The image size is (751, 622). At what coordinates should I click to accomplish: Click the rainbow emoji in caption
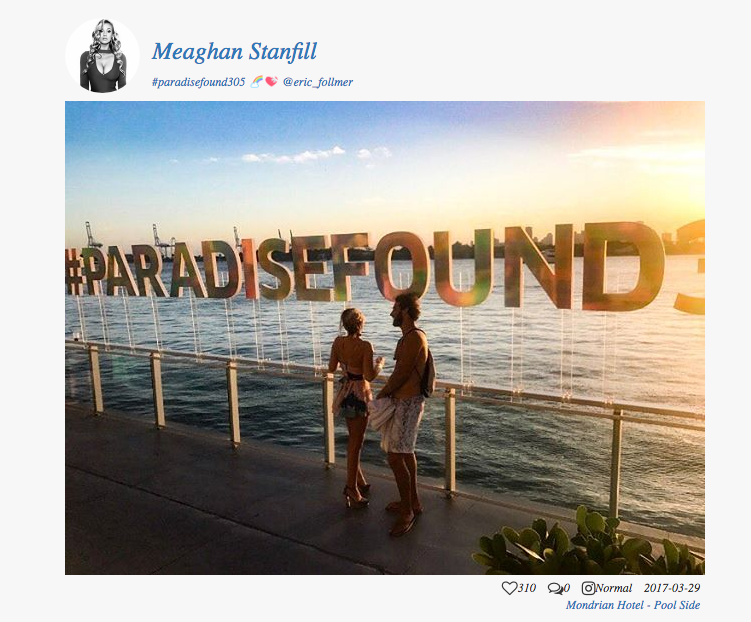point(257,82)
